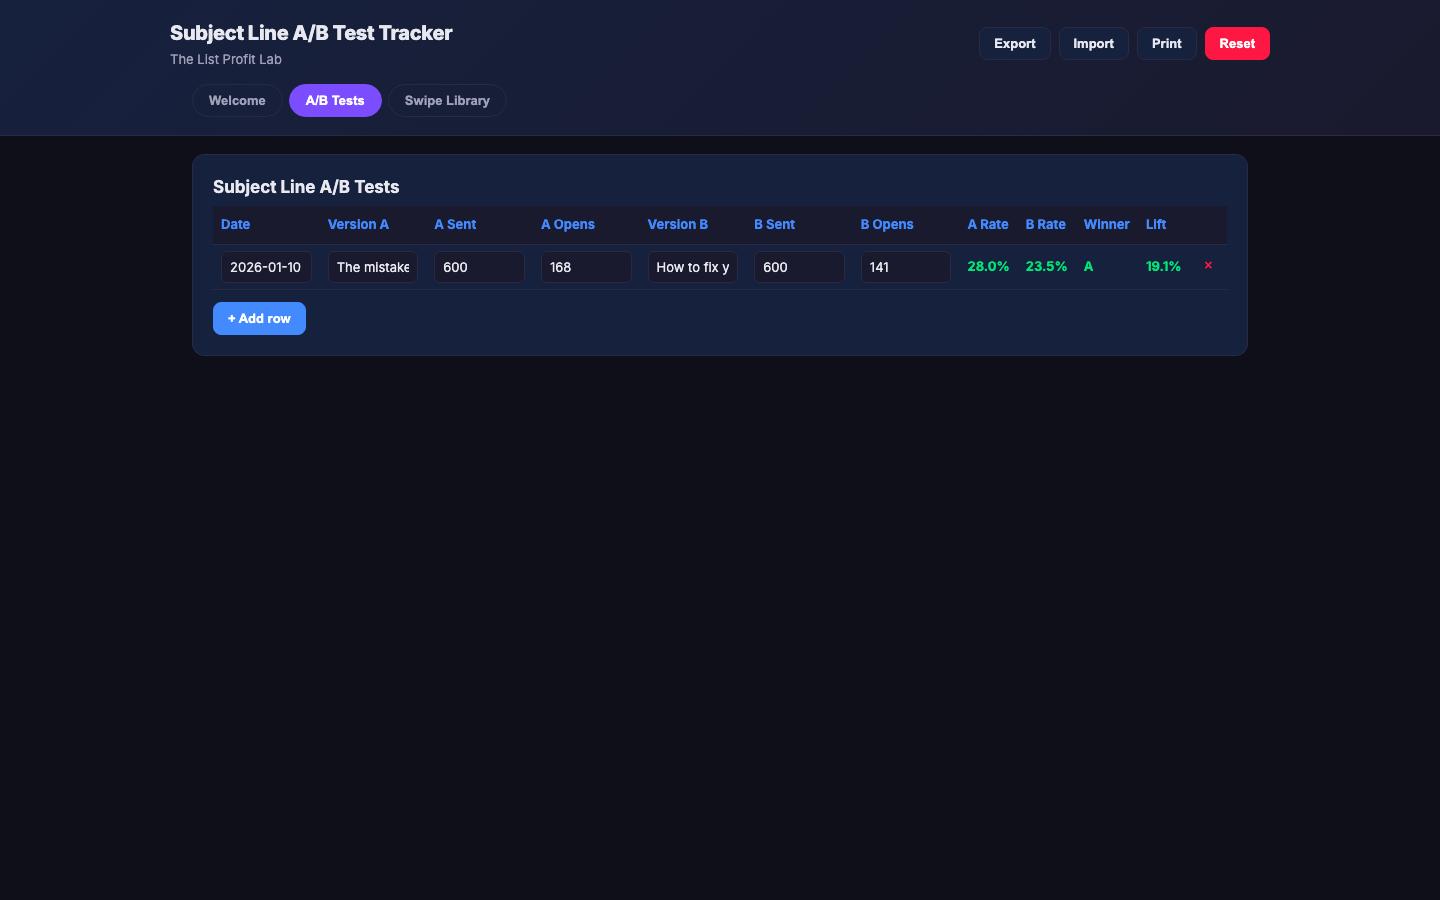
Task: Delete the 2026-01-10 test row
Action: click(x=1208, y=266)
